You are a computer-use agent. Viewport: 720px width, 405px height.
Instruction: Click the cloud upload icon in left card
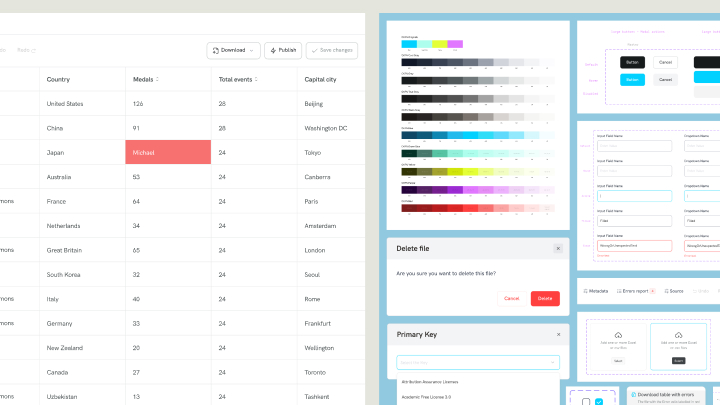click(x=618, y=335)
